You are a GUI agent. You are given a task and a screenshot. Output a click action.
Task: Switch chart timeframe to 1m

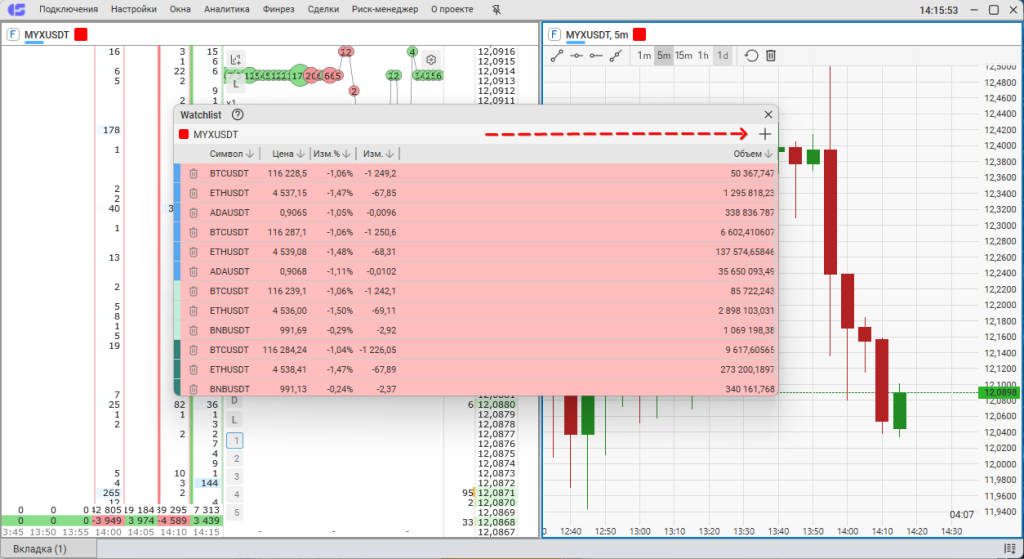[644, 56]
